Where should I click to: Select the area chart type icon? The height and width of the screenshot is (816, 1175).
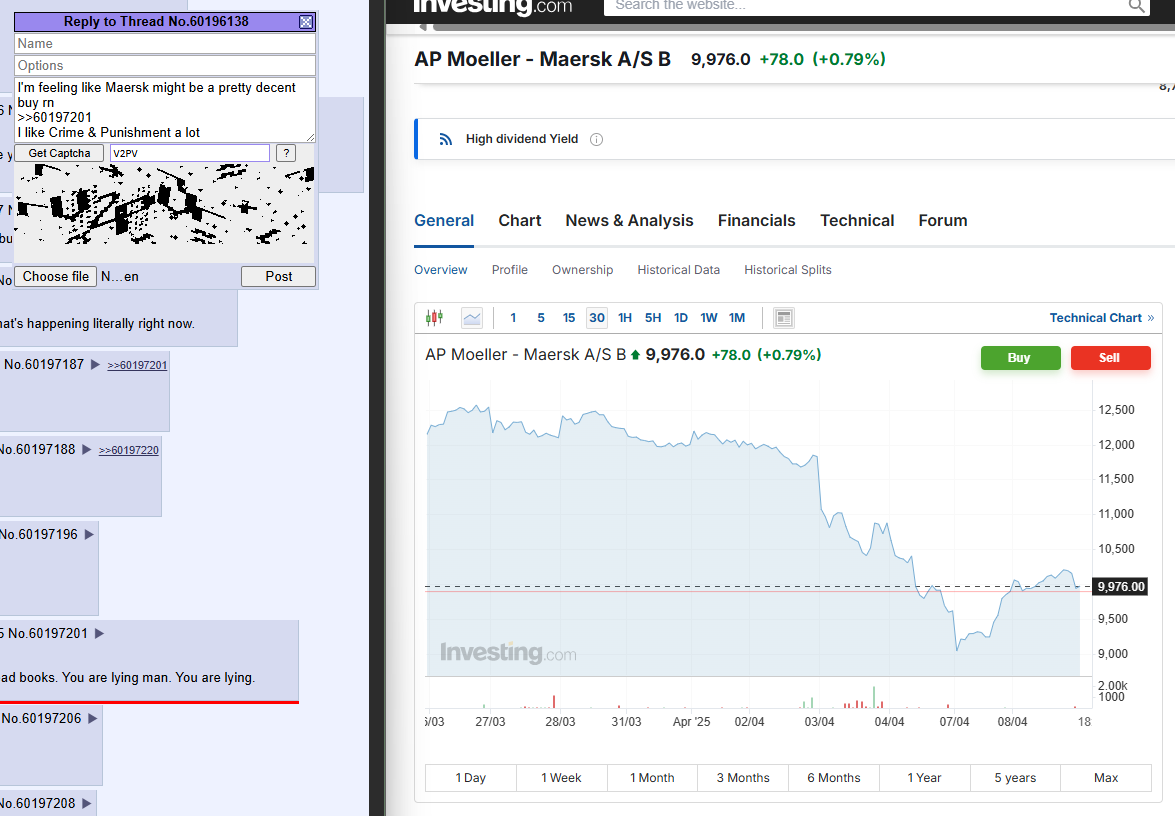tap(472, 318)
